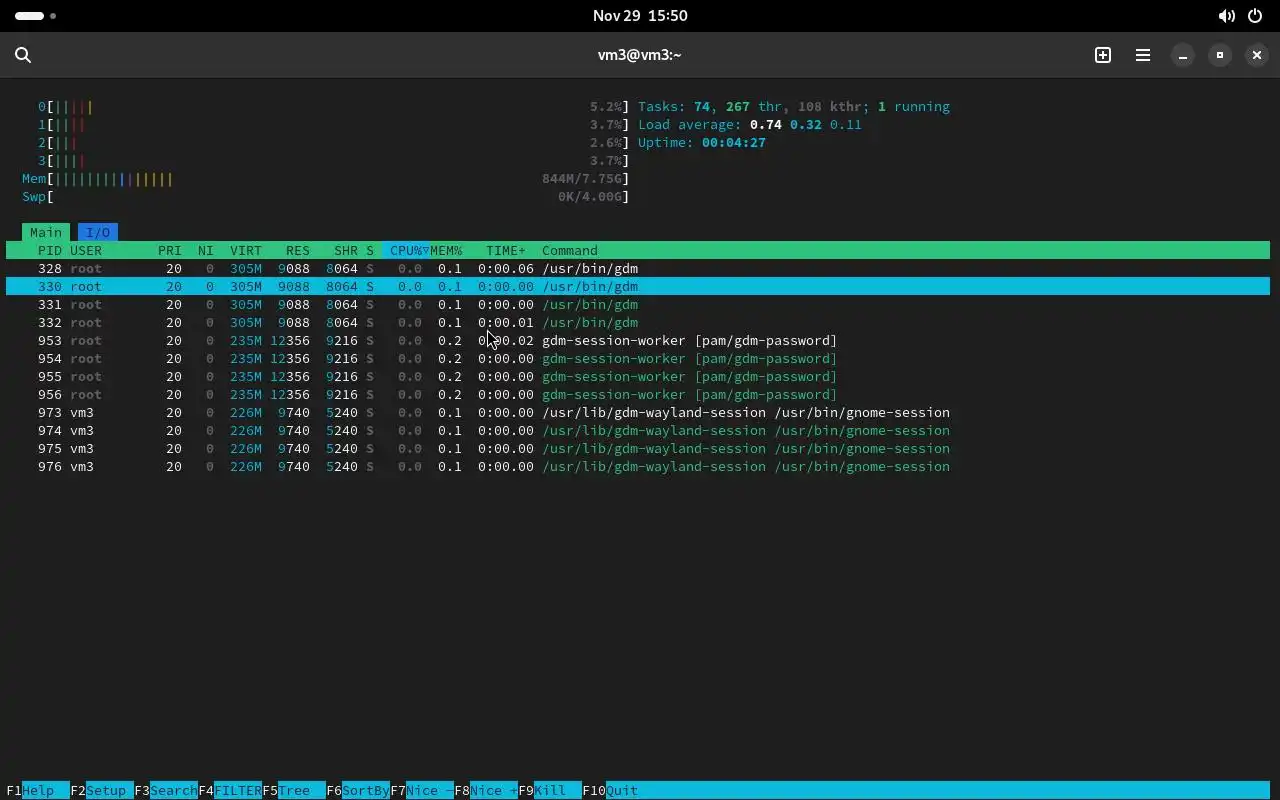This screenshot has height=800, width=1280.
Task: Select gdm-wayland-session row PID 976
Action: 638,467
